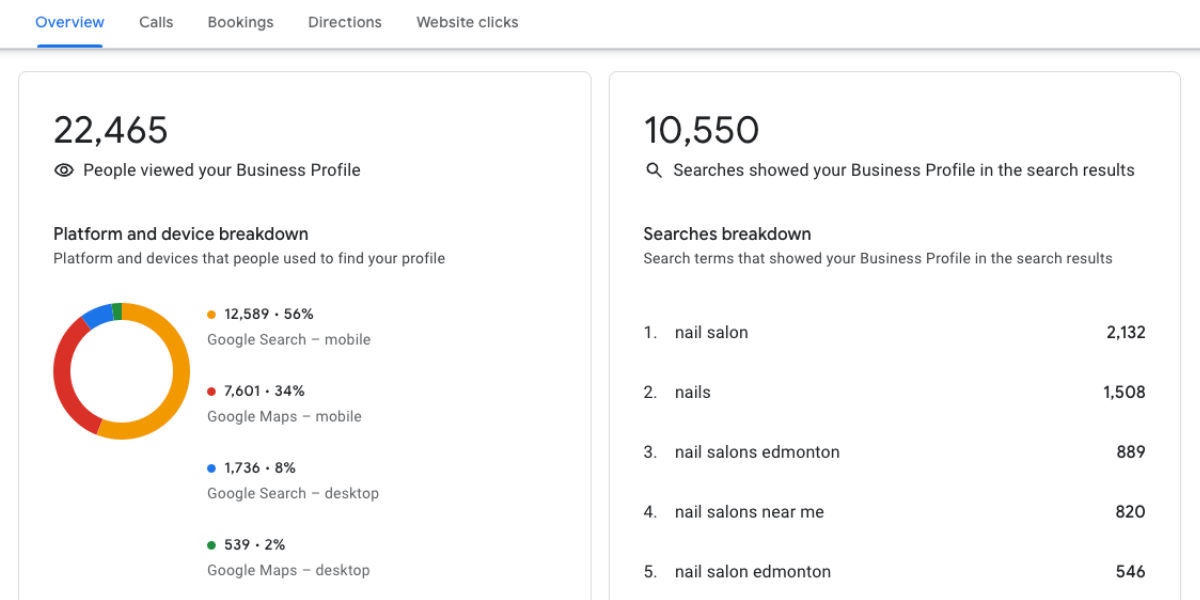
Task: Open the Bookings tab
Action: point(240,22)
